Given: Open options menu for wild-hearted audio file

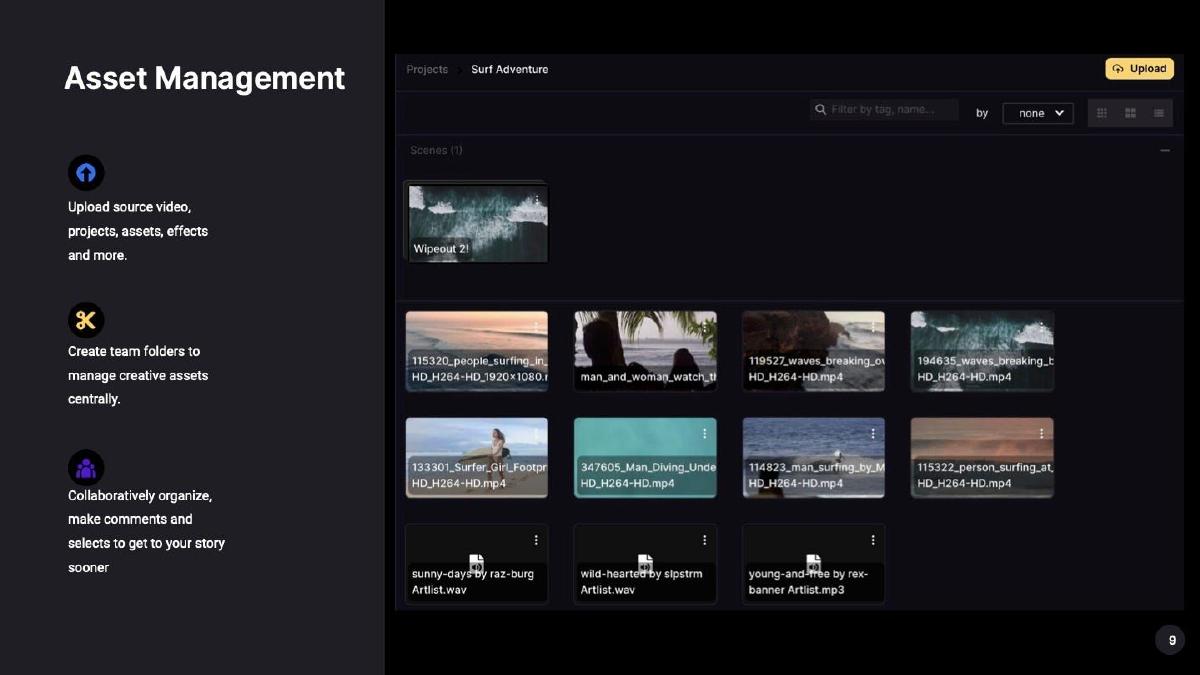Looking at the screenshot, I should [x=705, y=540].
